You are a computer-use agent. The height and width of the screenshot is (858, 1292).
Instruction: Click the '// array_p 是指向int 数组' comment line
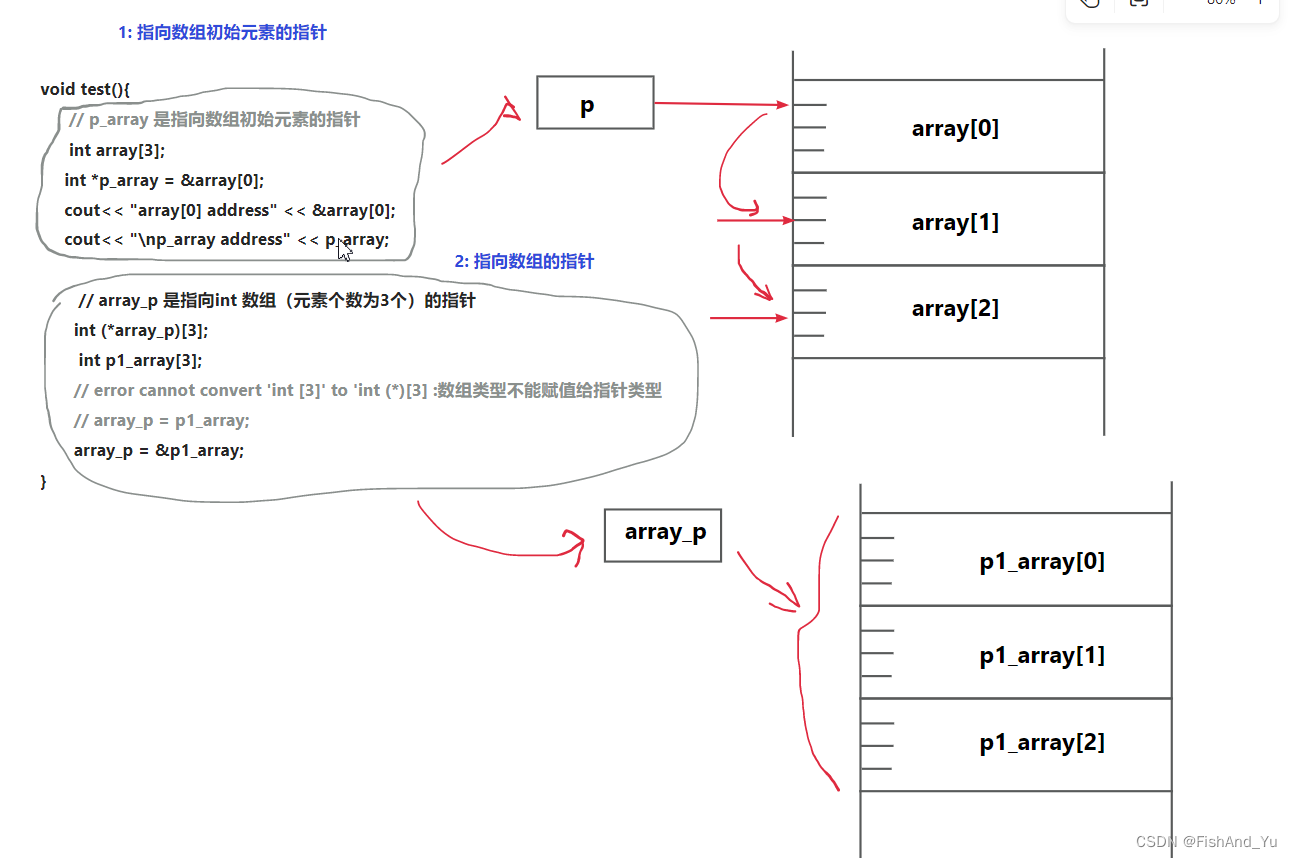click(x=277, y=300)
